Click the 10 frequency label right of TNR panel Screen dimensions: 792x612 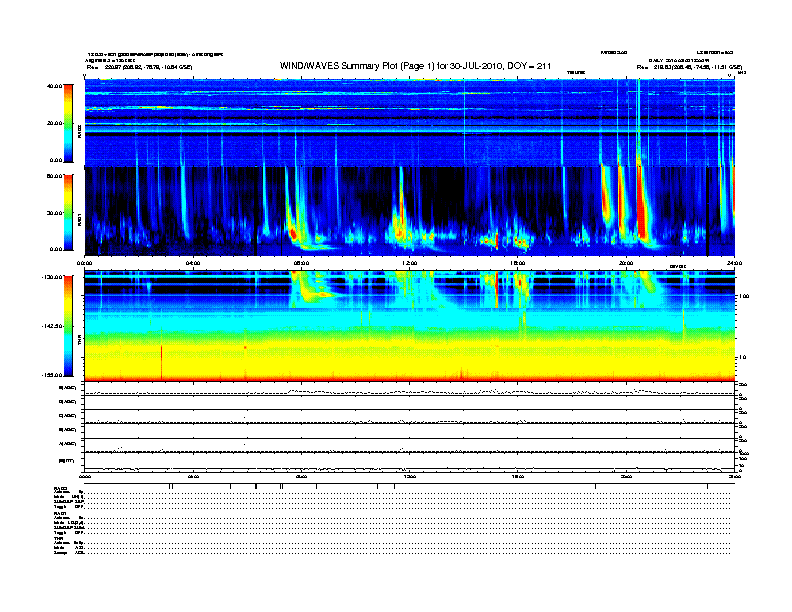tap(744, 358)
